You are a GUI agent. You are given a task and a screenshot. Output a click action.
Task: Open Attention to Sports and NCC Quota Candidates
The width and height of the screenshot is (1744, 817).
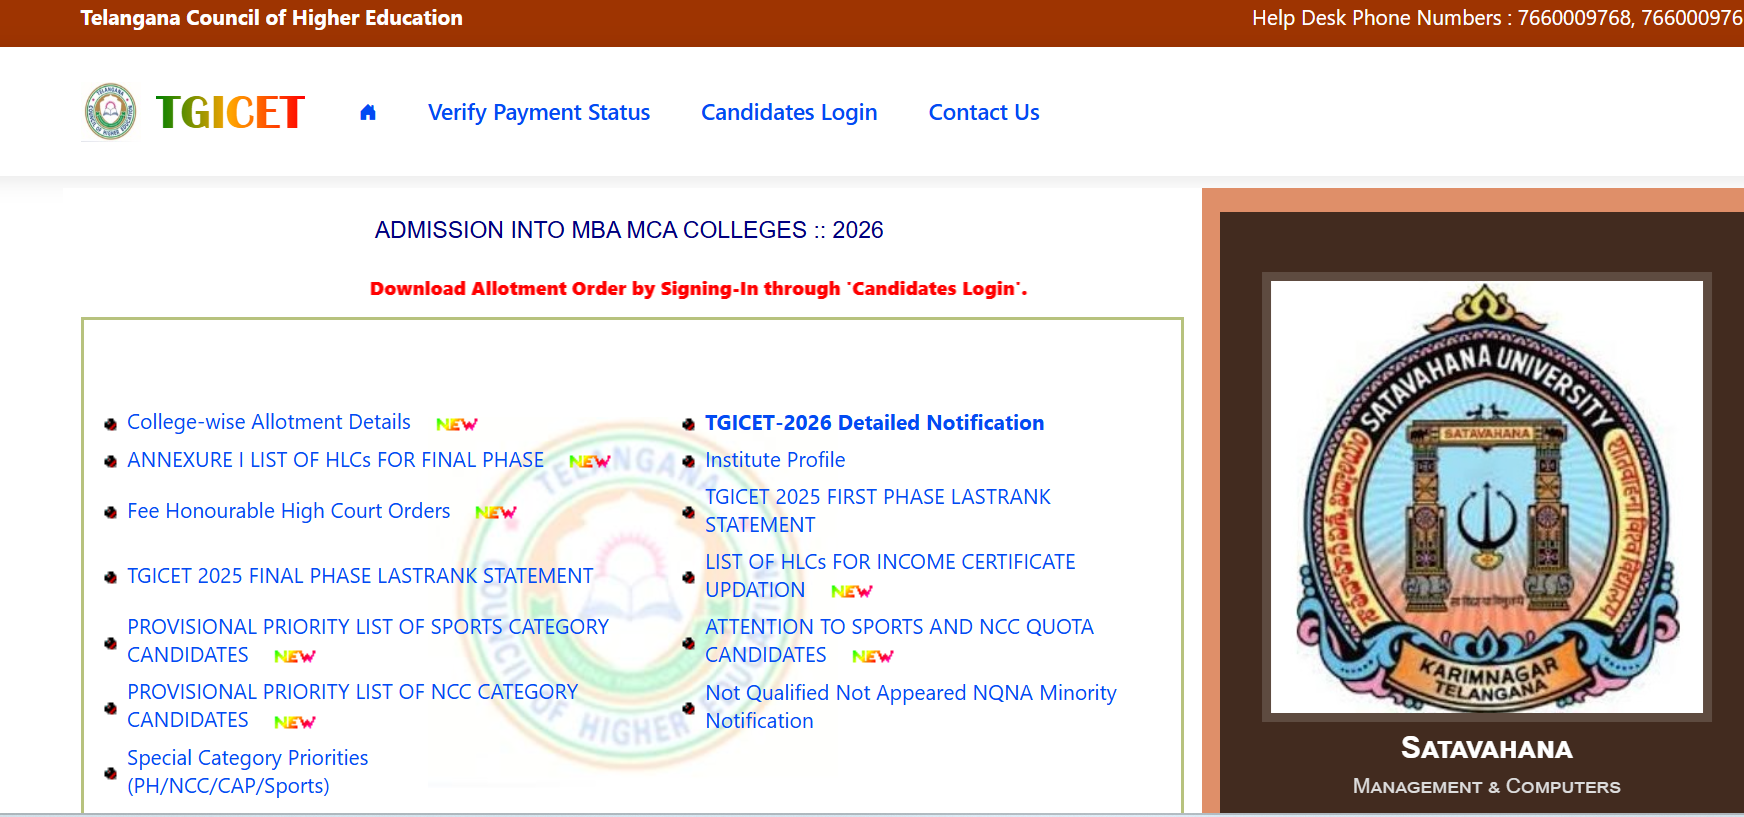point(899,641)
